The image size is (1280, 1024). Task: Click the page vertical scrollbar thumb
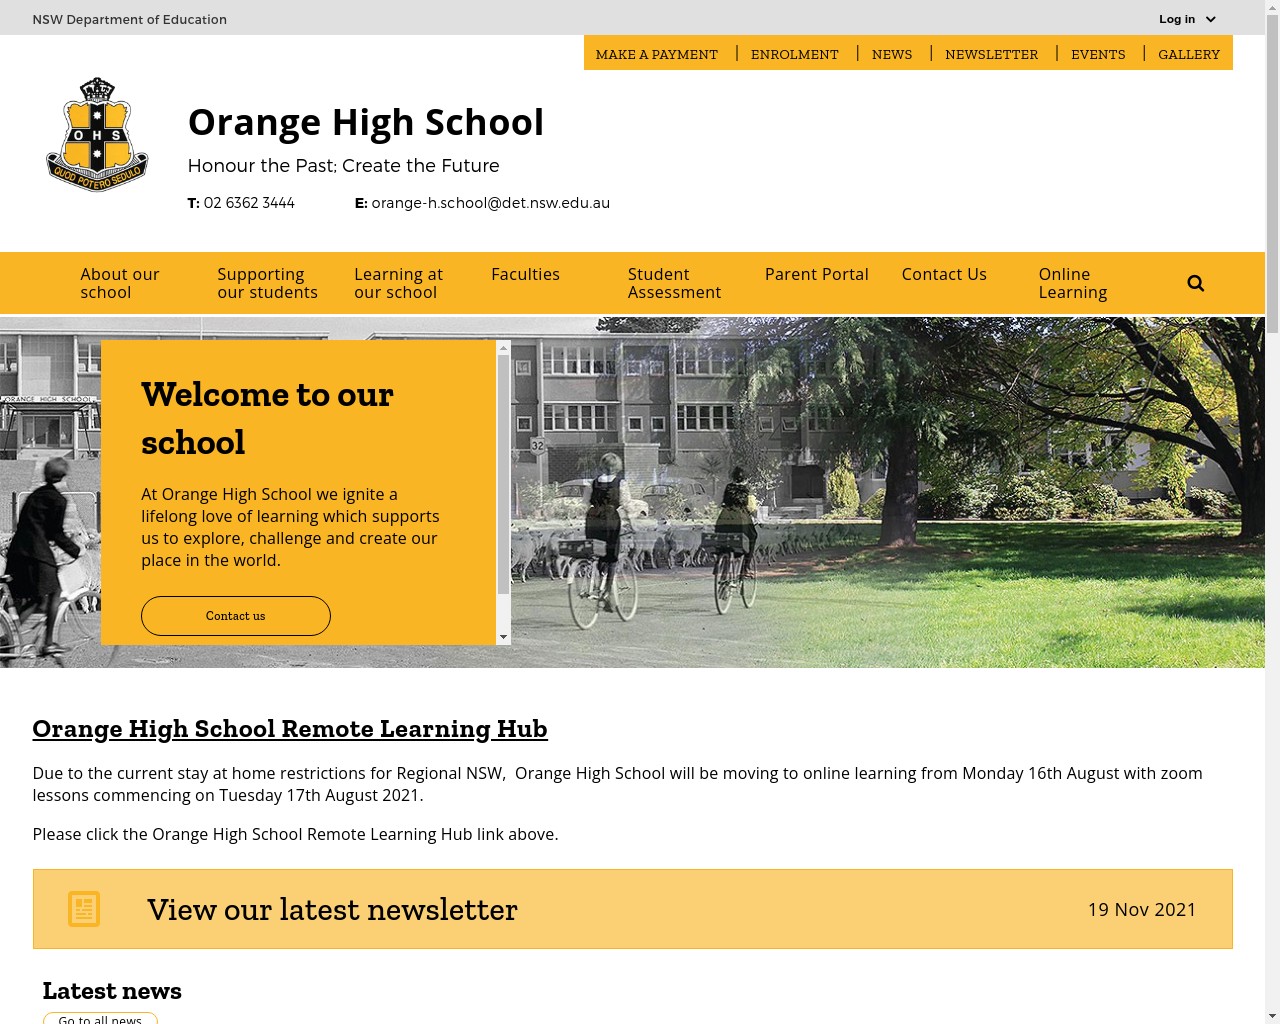(1272, 174)
